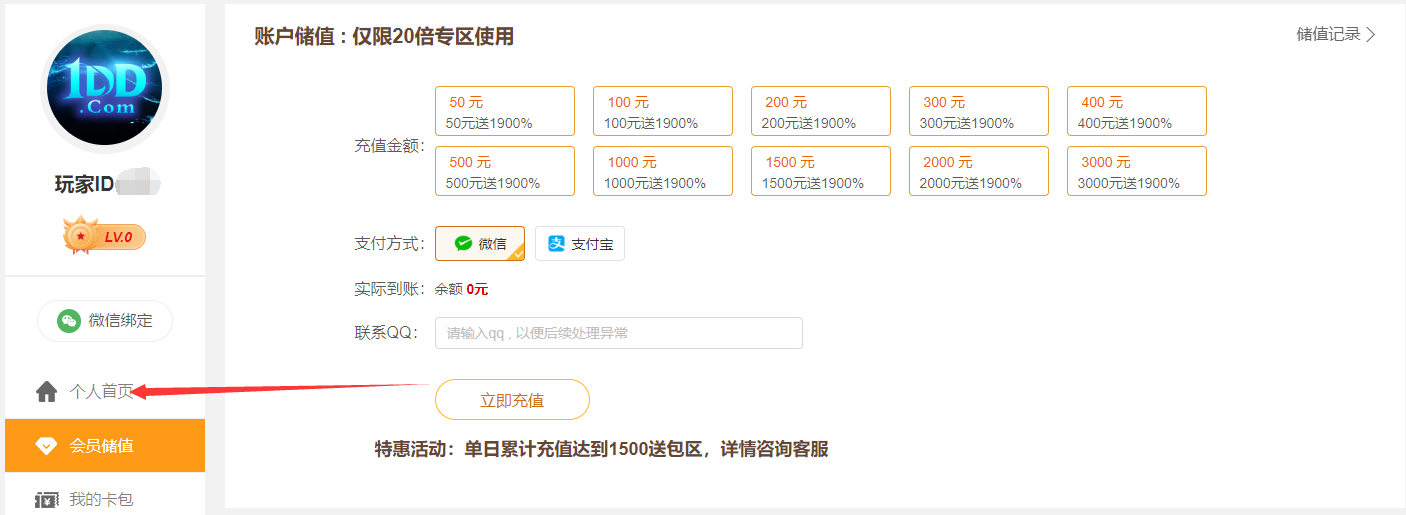This screenshot has height=515, width=1406.
Task: Click the home icon beside 个人首页
Action: (x=47, y=392)
